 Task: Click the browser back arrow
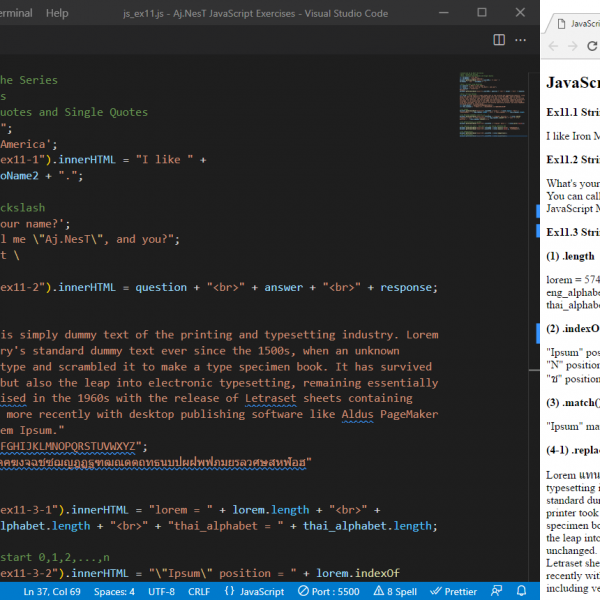click(552, 46)
